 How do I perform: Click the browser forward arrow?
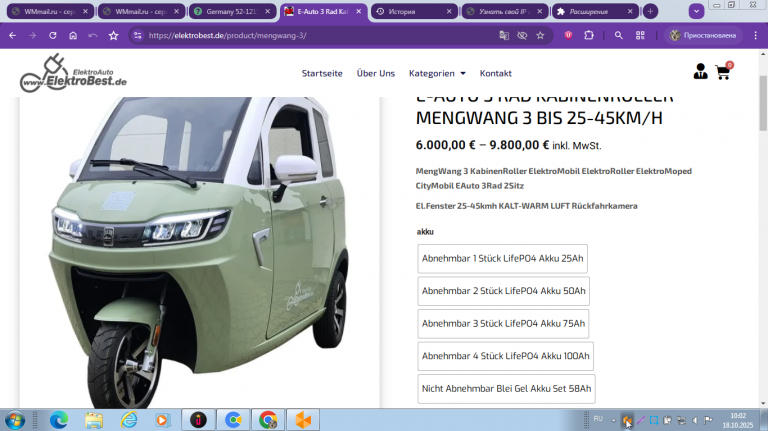click(32, 35)
